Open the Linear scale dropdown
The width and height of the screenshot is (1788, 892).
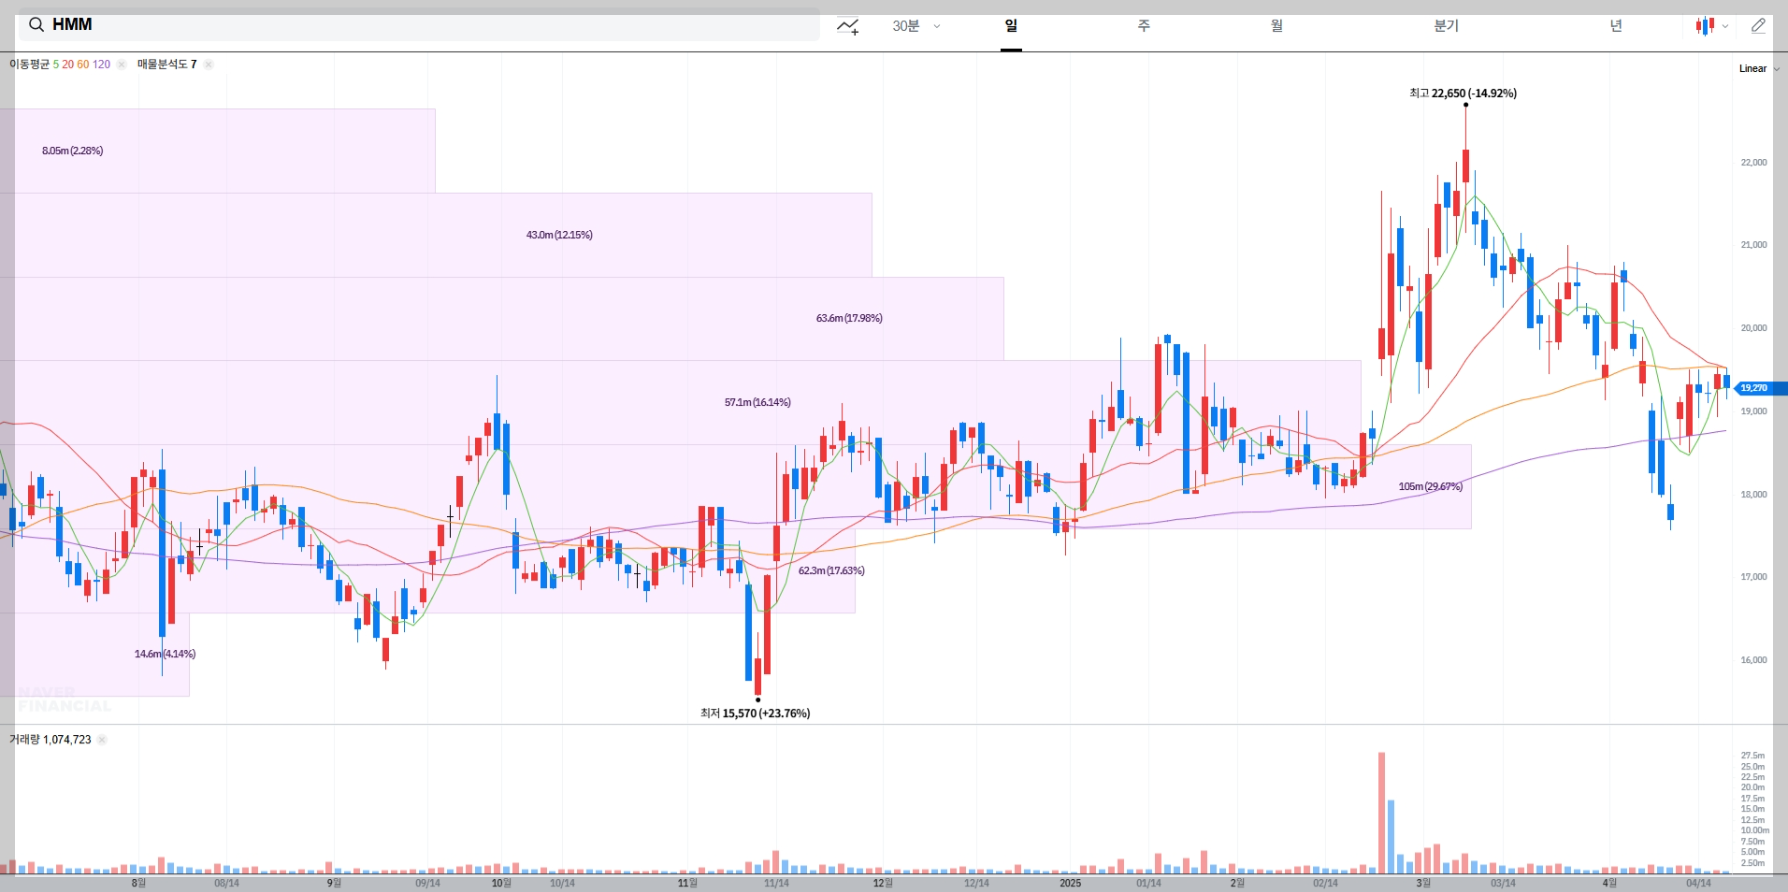click(x=1759, y=69)
